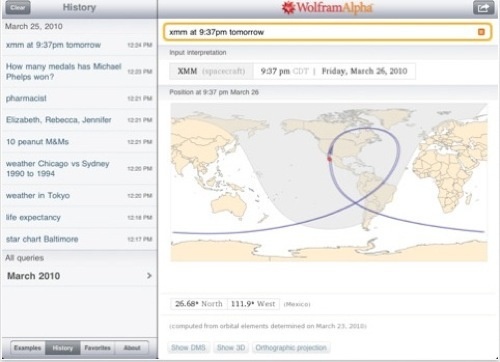Switch to the Examples tab
Image resolution: width=500 pixels, height=362 pixels.
pos(28,348)
